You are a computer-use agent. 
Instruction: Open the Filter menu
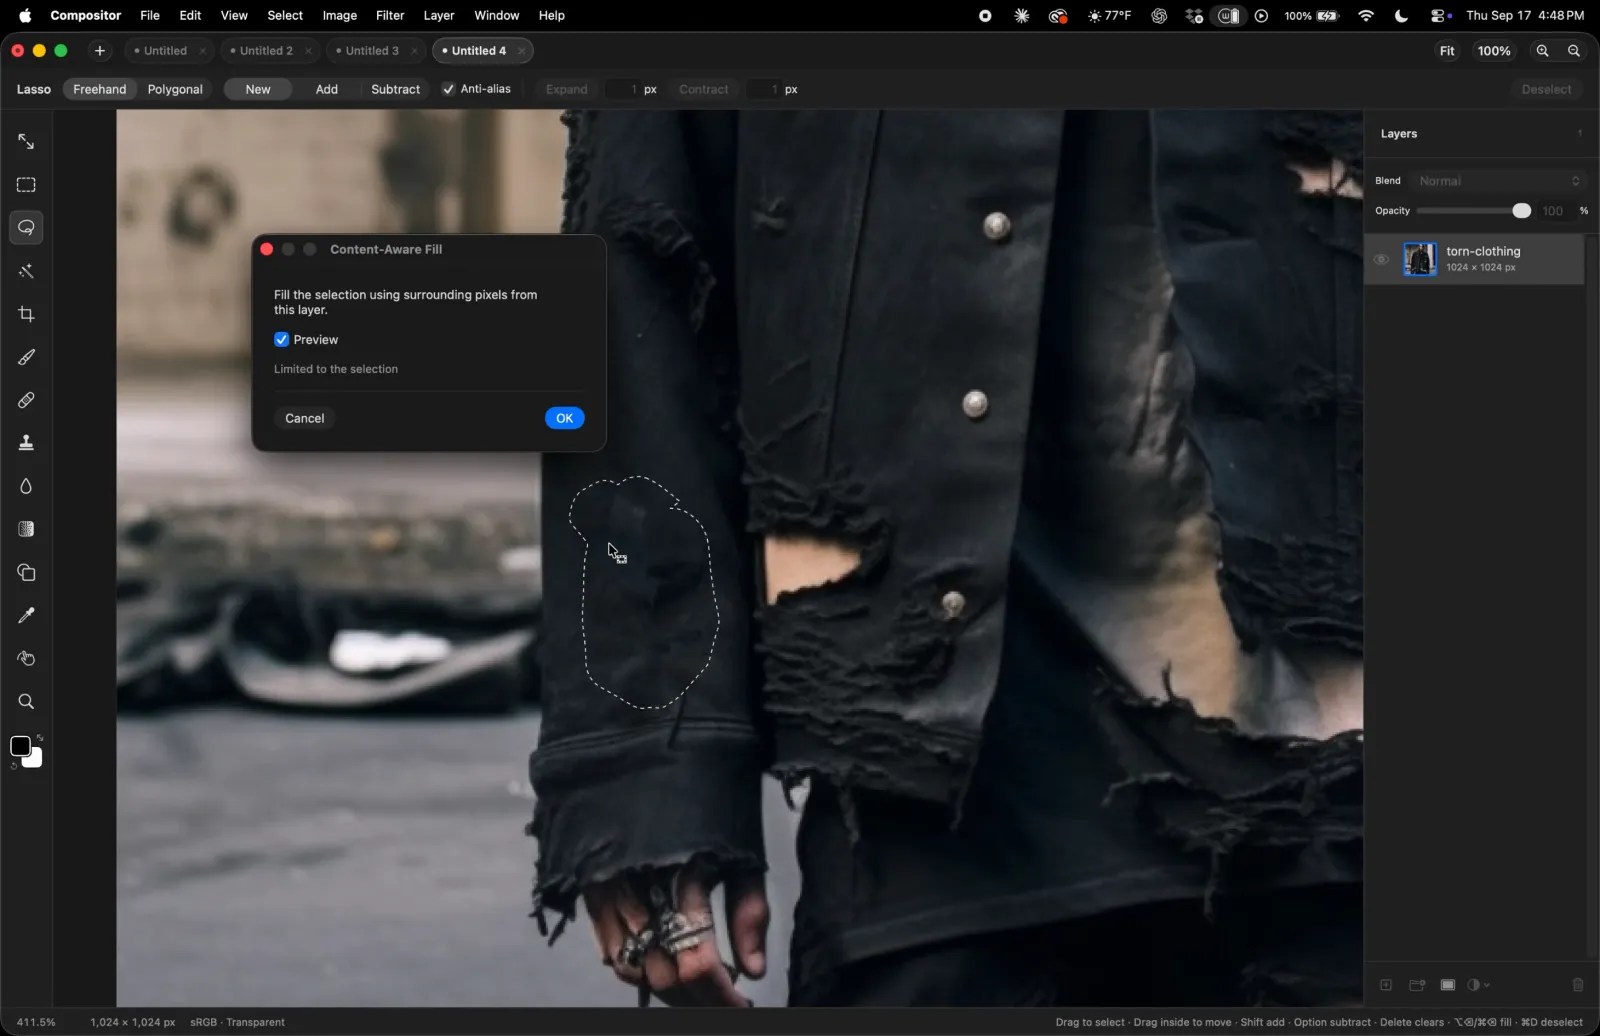click(x=390, y=15)
